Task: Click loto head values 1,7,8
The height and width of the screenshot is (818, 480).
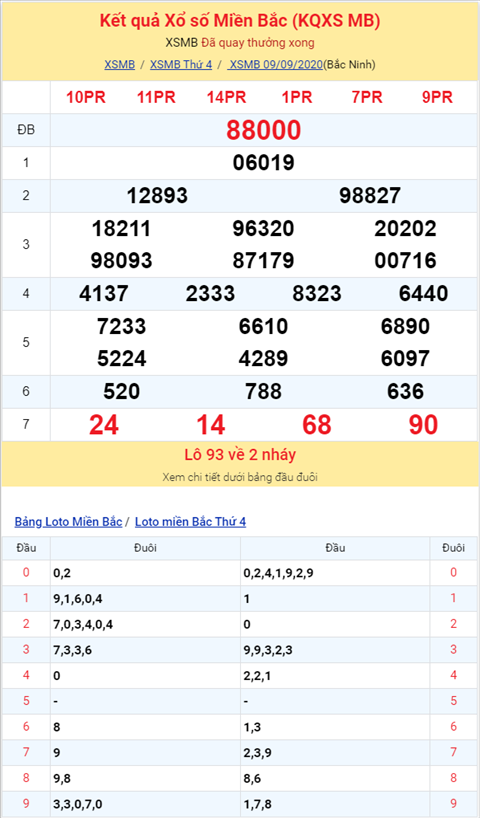Action: [258, 804]
